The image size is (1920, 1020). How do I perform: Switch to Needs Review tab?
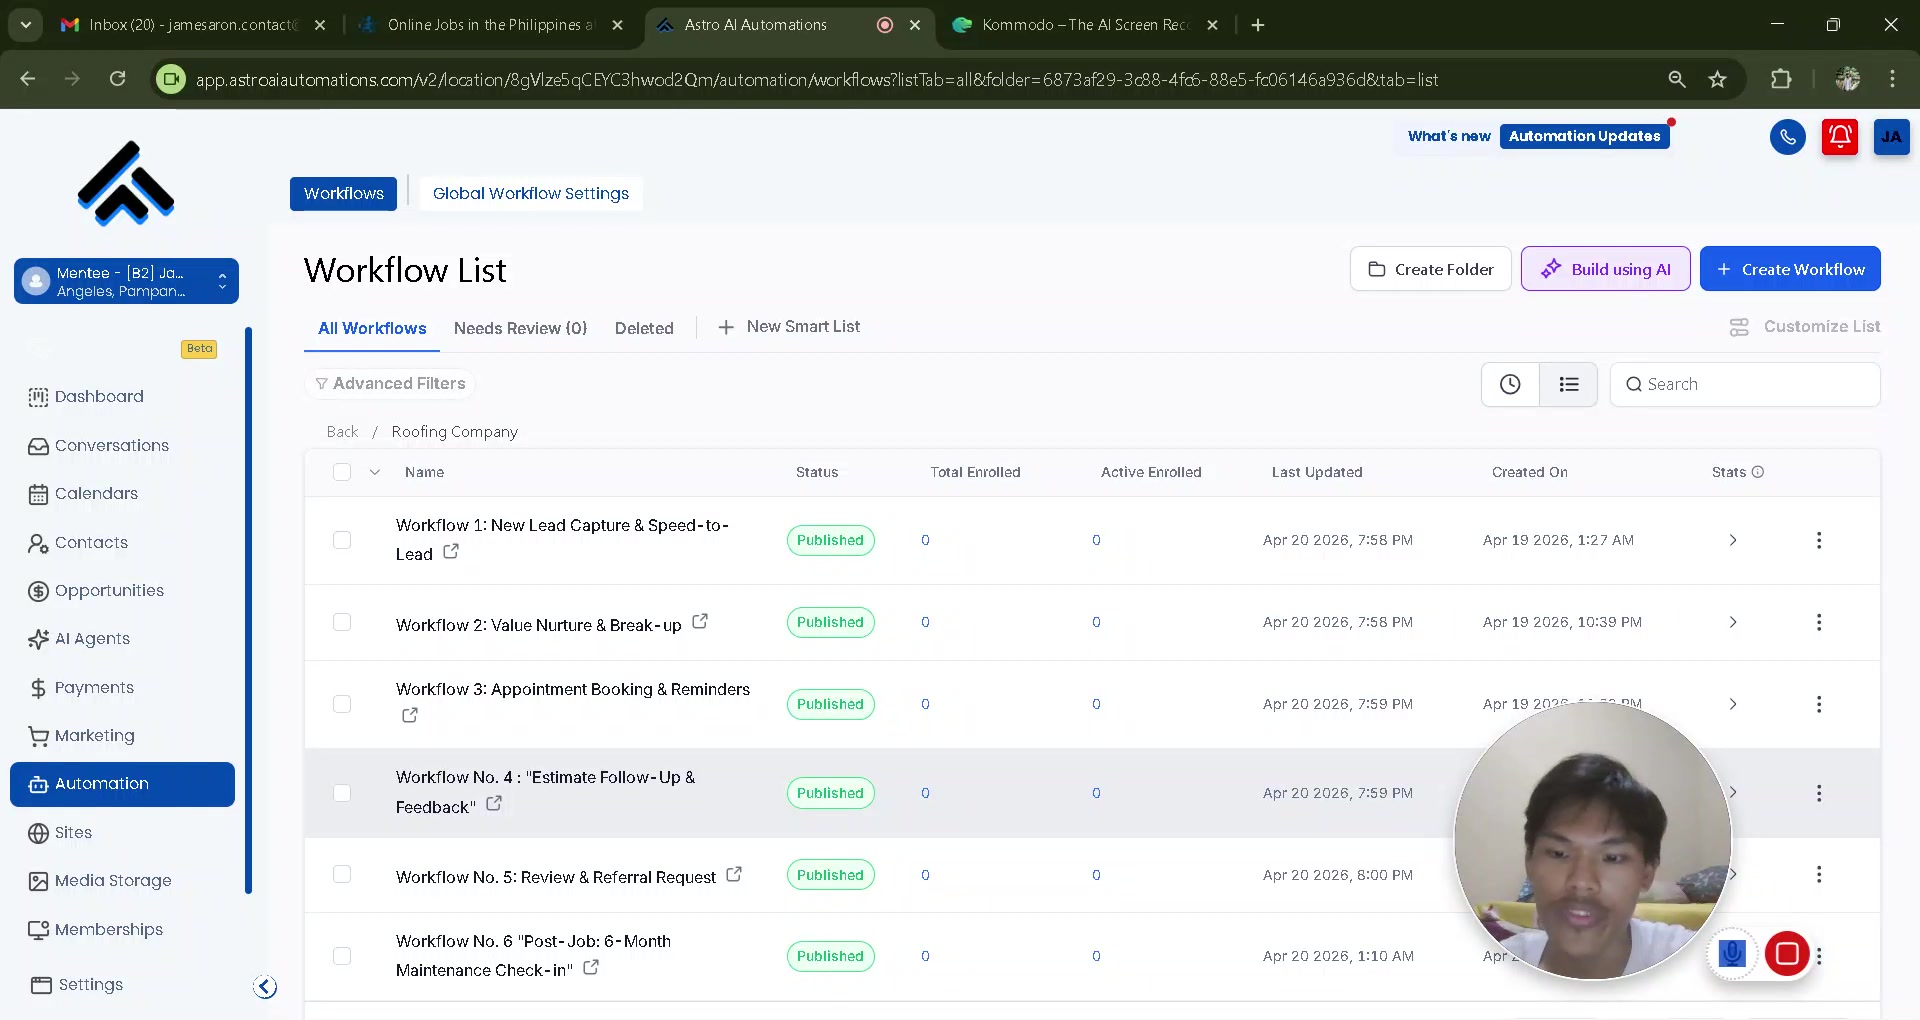click(x=520, y=328)
